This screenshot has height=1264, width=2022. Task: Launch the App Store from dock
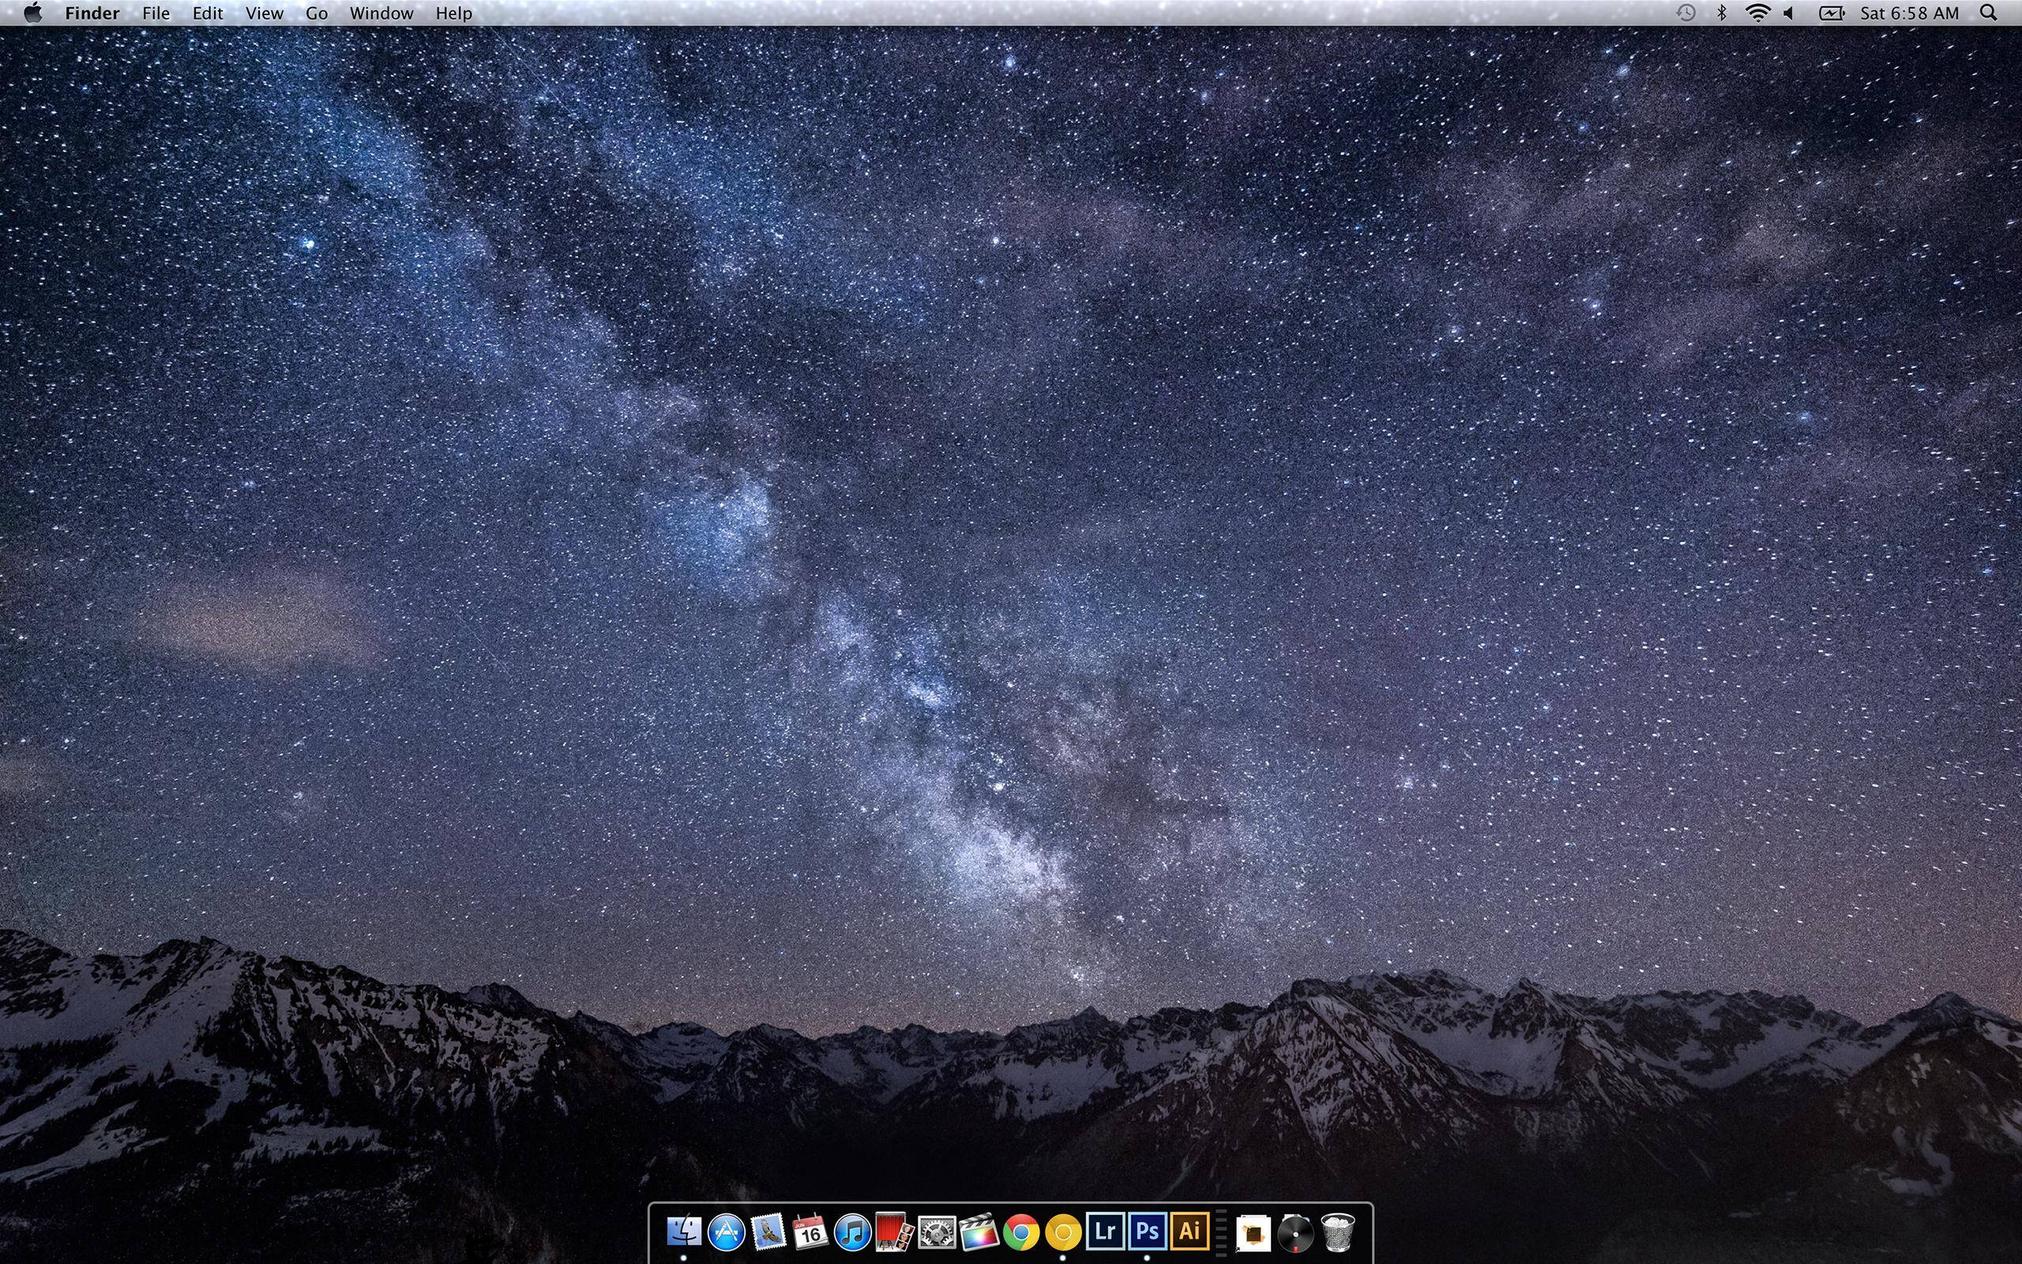(x=726, y=1232)
